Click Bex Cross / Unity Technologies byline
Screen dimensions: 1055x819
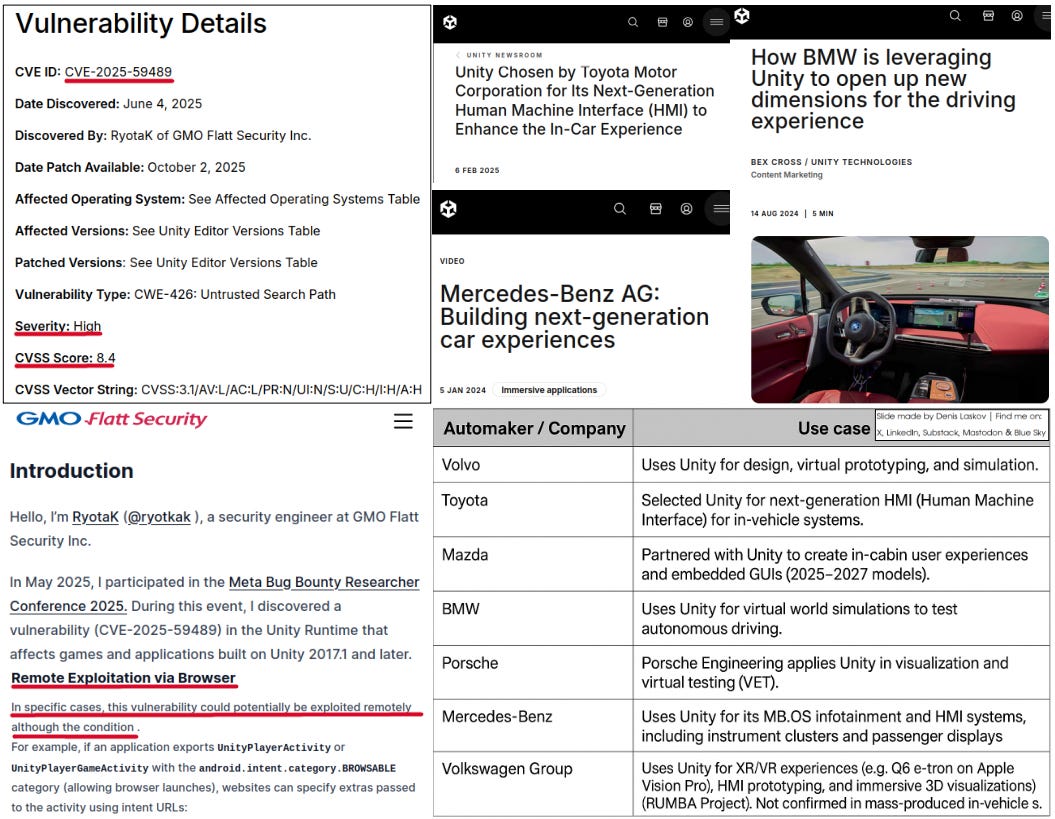coord(832,162)
